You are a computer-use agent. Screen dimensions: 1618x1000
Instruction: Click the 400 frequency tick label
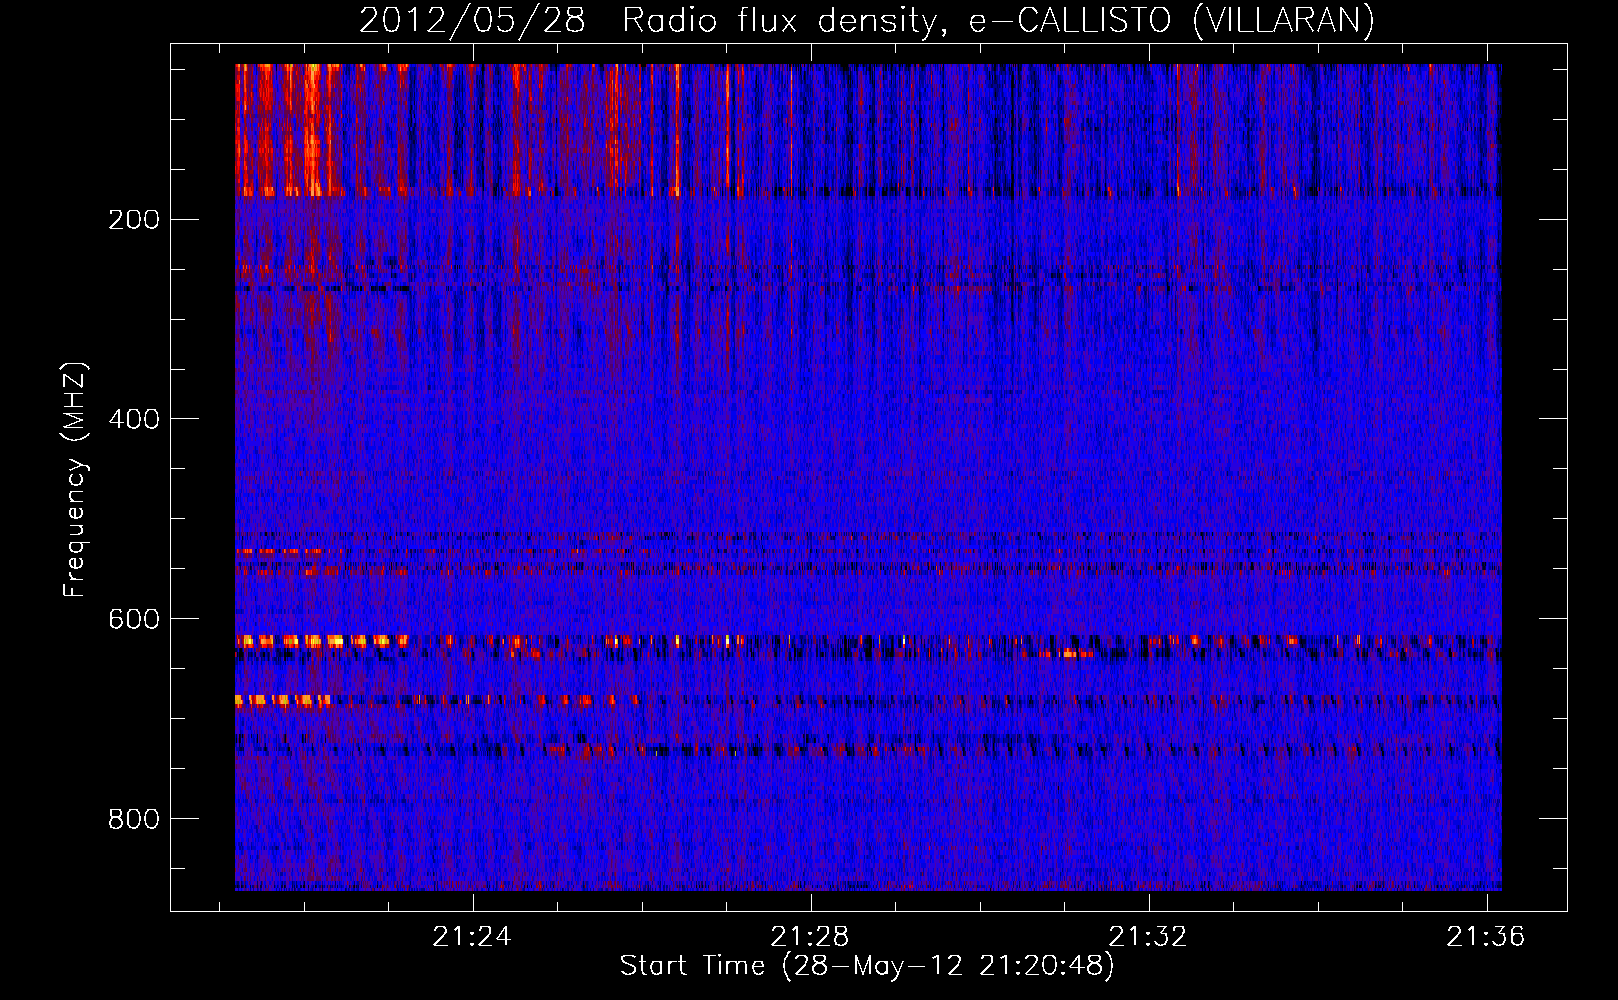point(134,419)
